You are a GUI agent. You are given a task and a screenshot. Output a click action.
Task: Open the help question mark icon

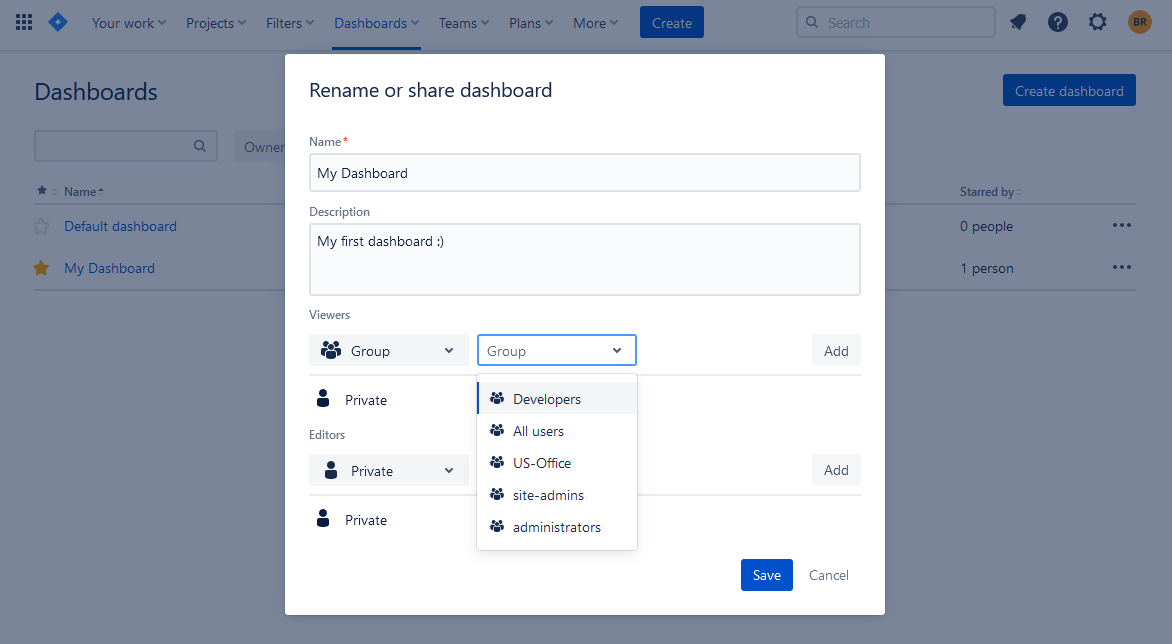click(x=1058, y=22)
